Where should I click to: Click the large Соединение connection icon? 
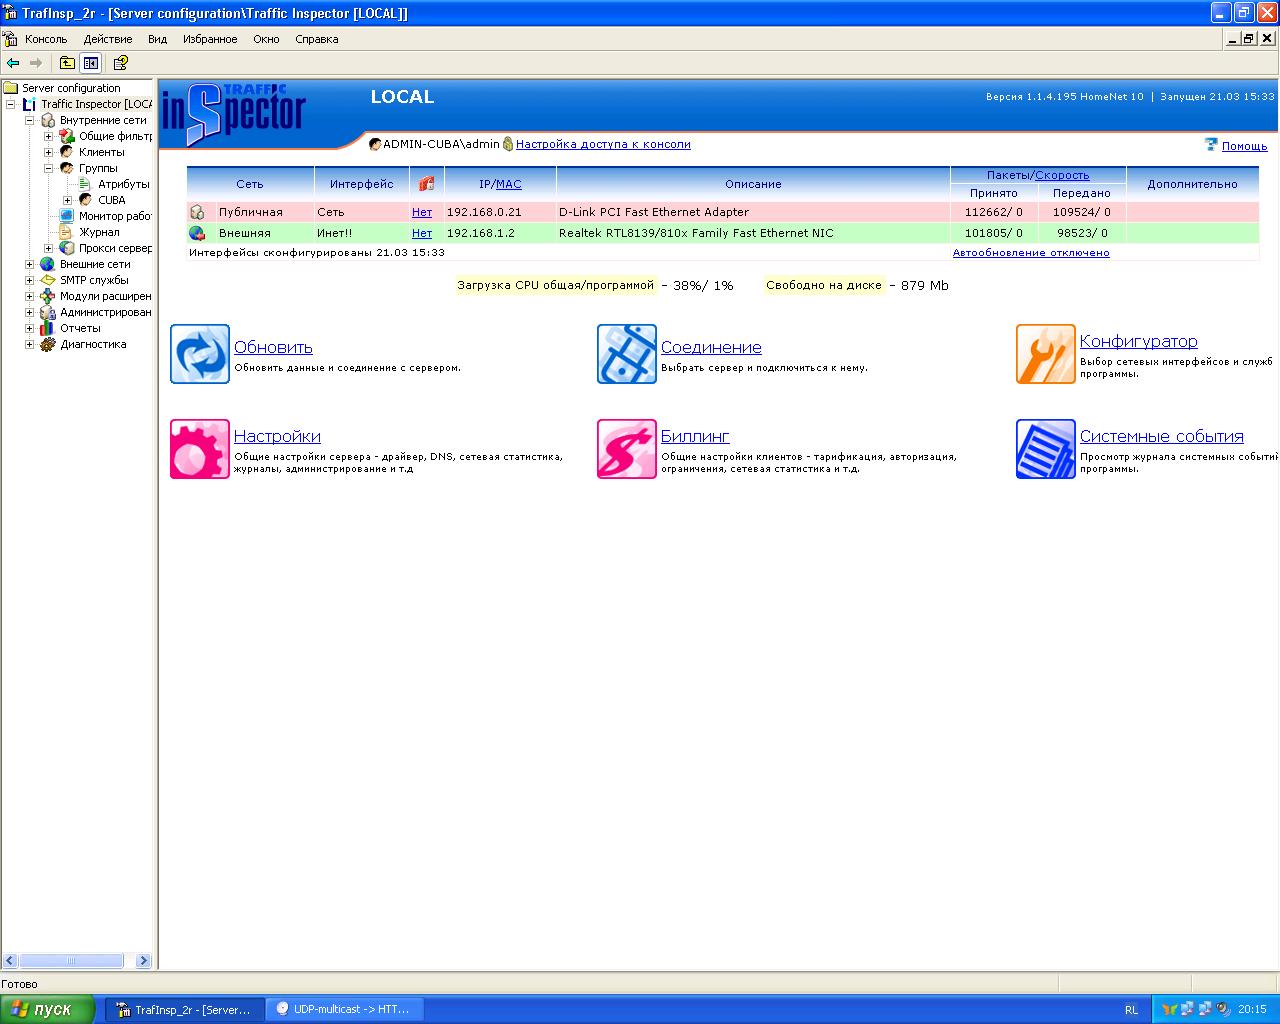tap(627, 354)
